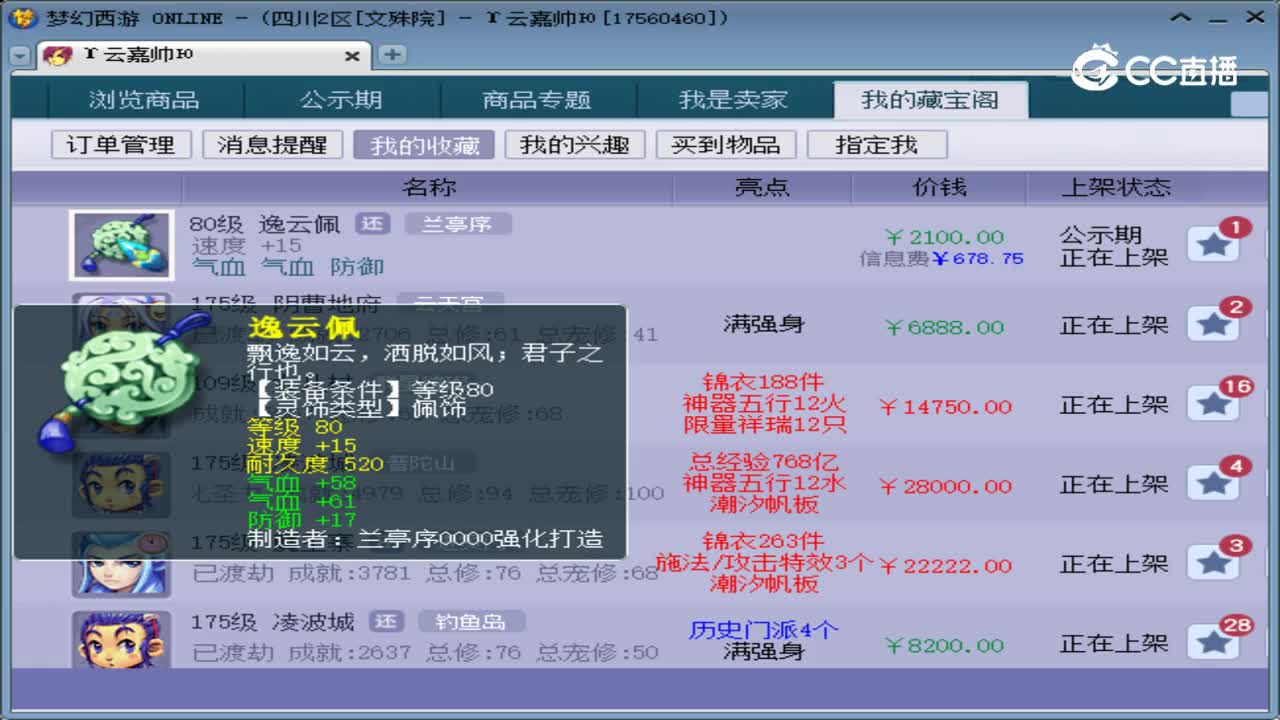The width and height of the screenshot is (1280, 720).
Task: Open 消息提醒 notifications
Action: [x=272, y=145]
